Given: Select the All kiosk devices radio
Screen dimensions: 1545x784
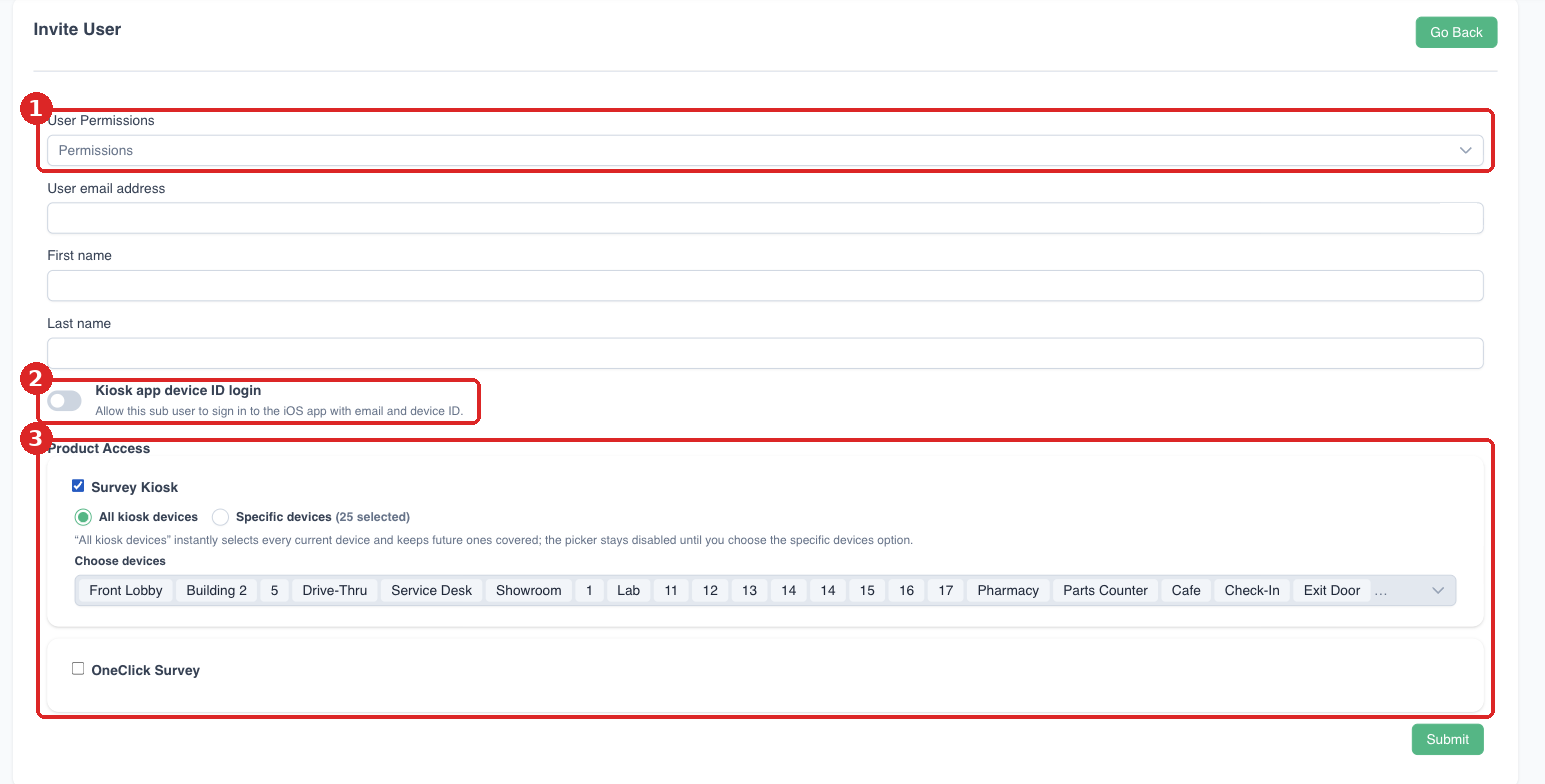Looking at the screenshot, I should [83, 517].
